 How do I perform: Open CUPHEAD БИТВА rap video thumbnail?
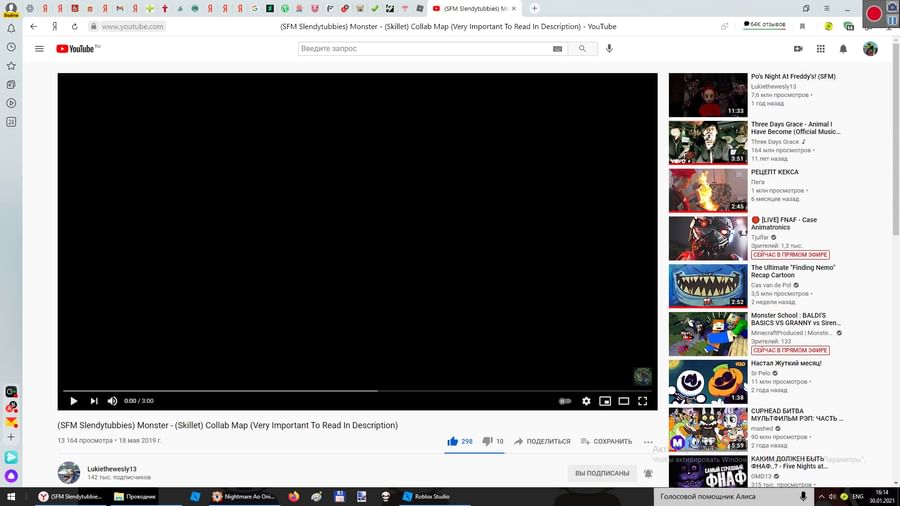[x=708, y=429]
